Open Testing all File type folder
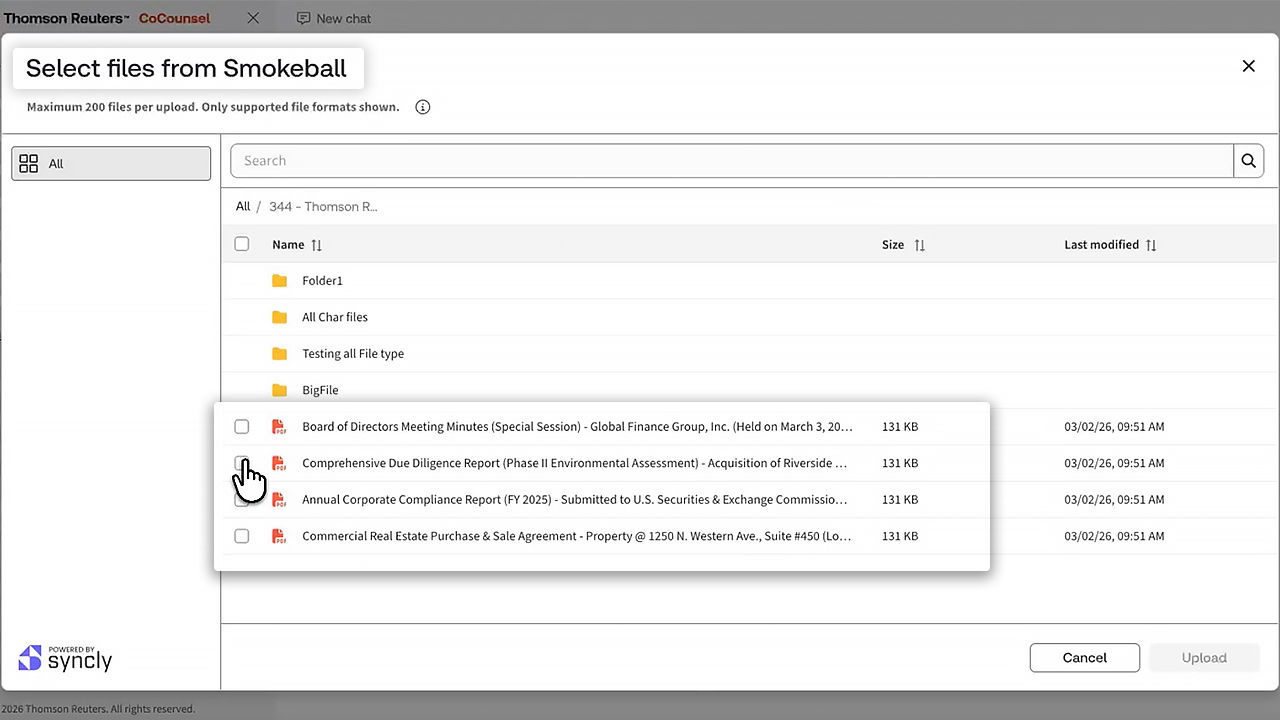The height and width of the screenshot is (720, 1280). [x=353, y=354]
